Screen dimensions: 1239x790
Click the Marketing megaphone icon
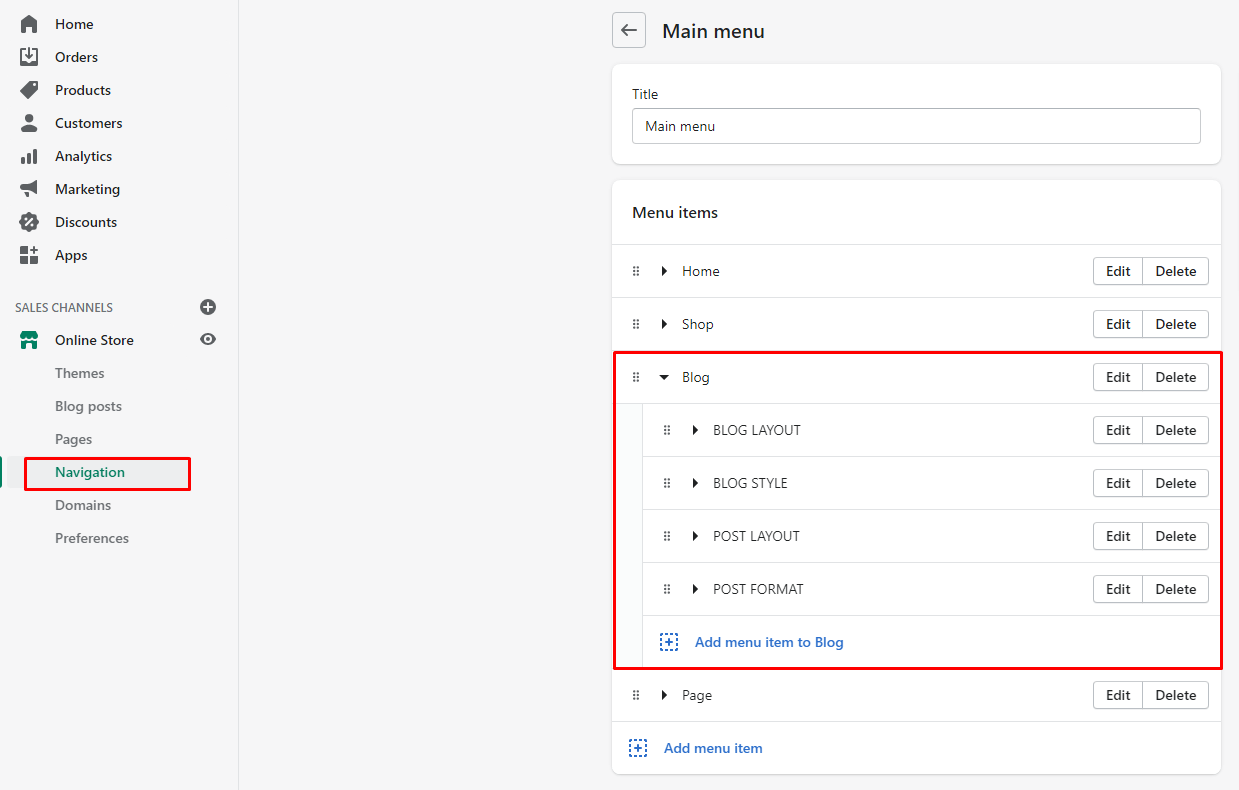click(29, 189)
